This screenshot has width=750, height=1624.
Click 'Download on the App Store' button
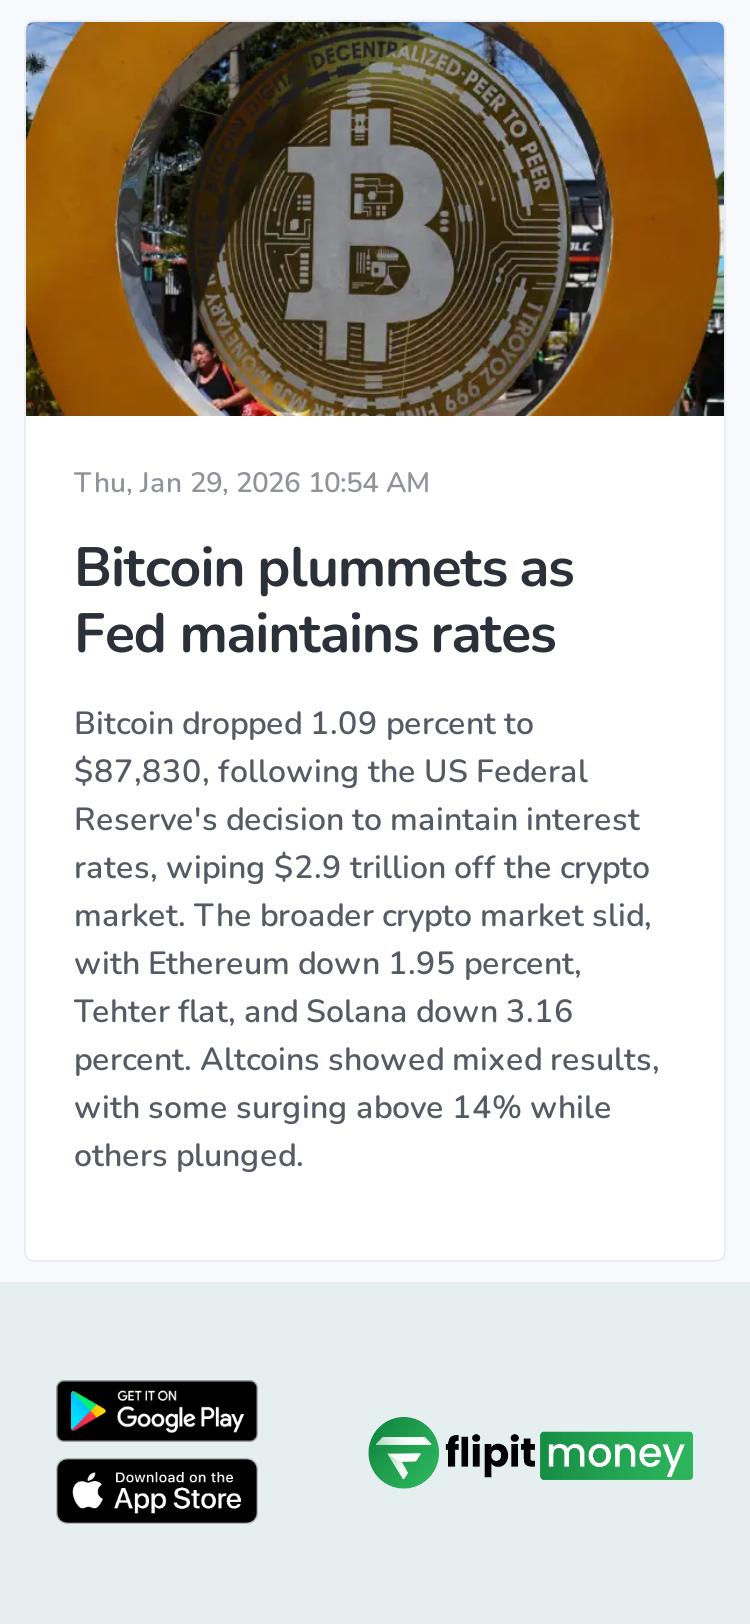tap(157, 1490)
